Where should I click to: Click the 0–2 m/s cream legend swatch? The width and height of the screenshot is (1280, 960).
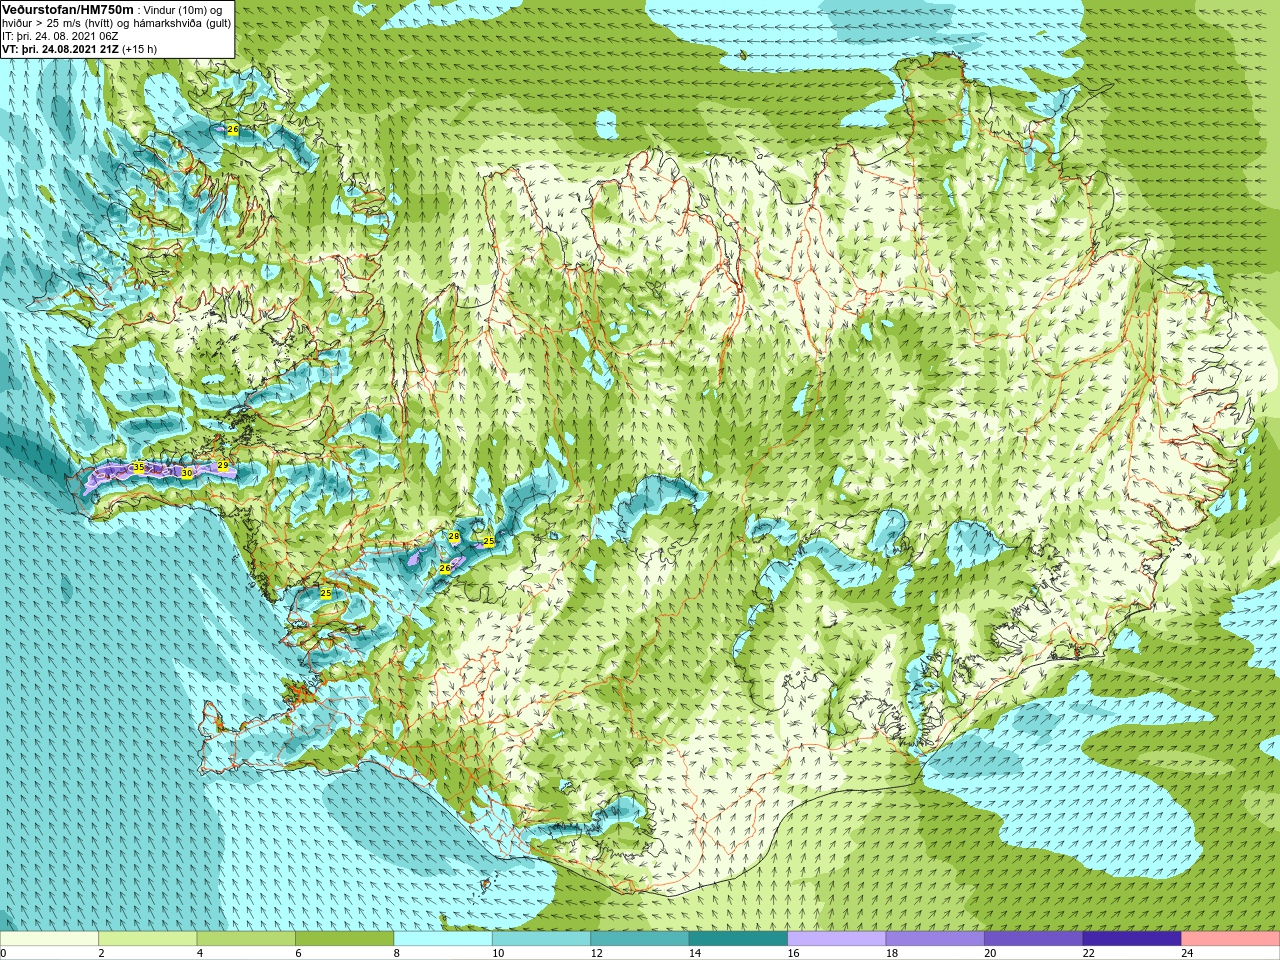coord(49,939)
